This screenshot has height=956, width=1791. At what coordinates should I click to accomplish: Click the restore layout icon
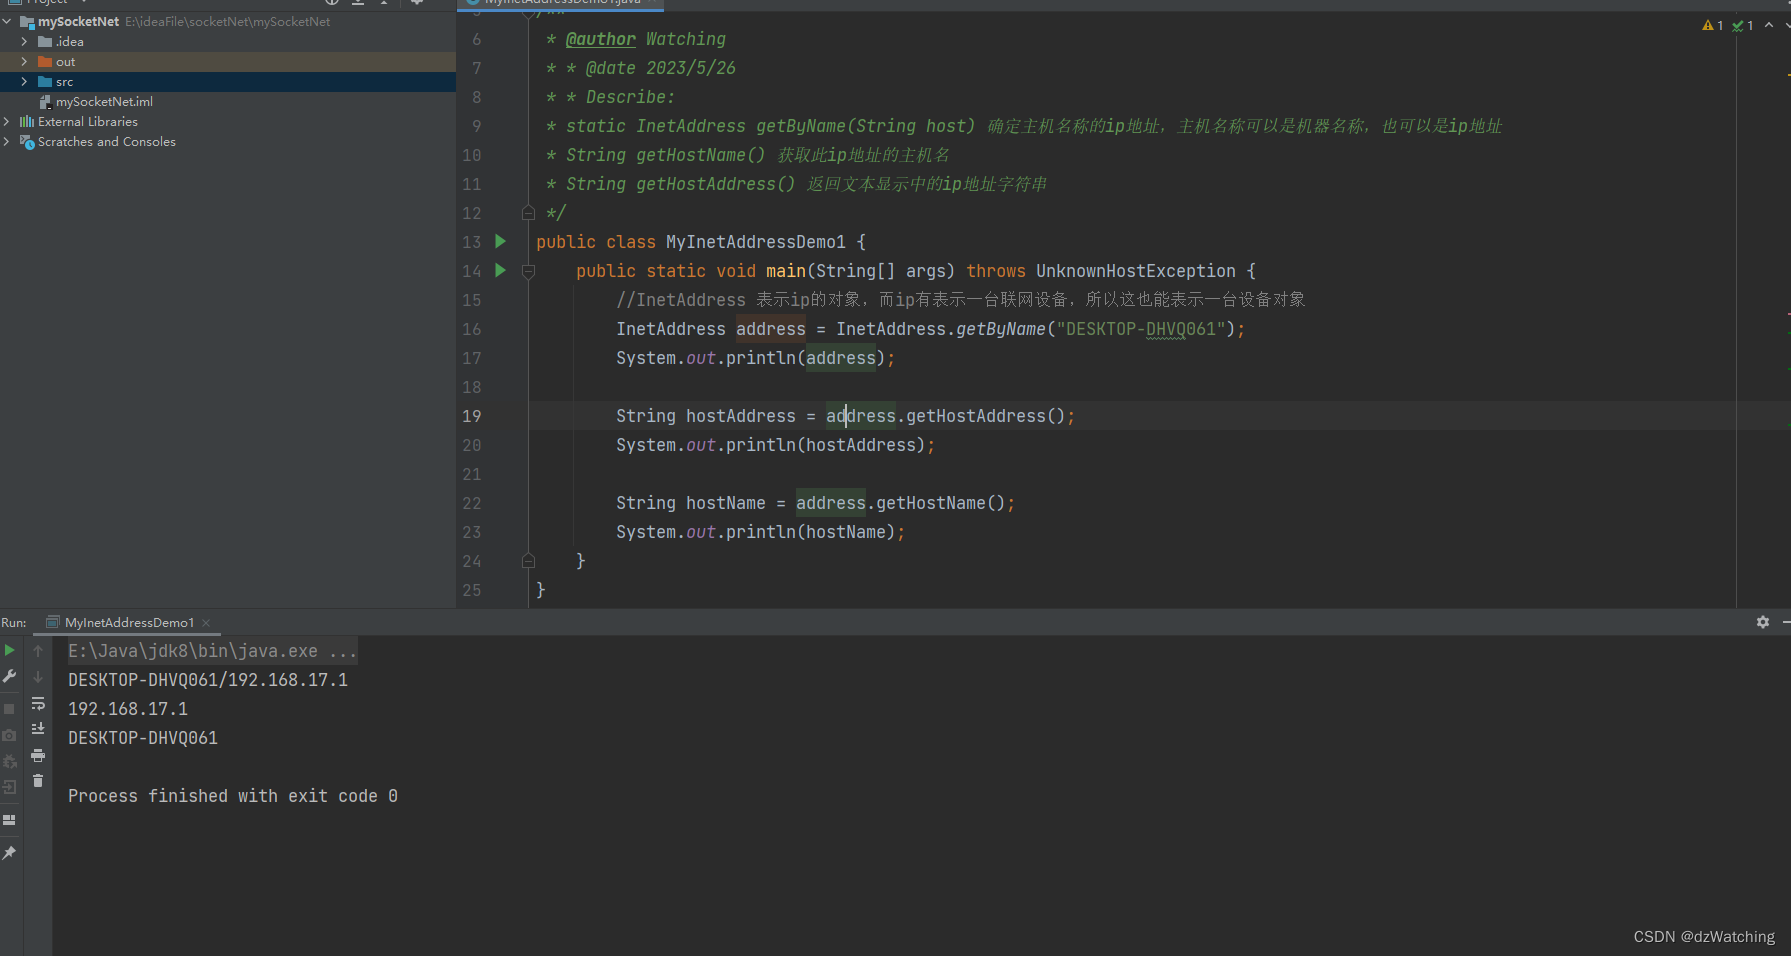[x=10, y=820]
